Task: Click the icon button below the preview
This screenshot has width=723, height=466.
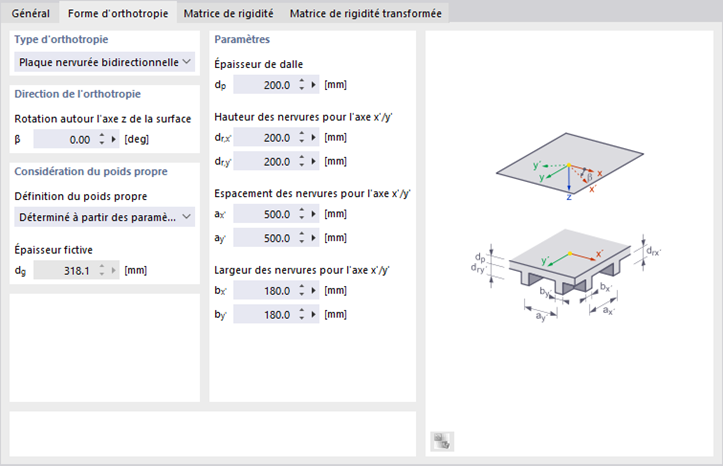Action: pos(442,440)
